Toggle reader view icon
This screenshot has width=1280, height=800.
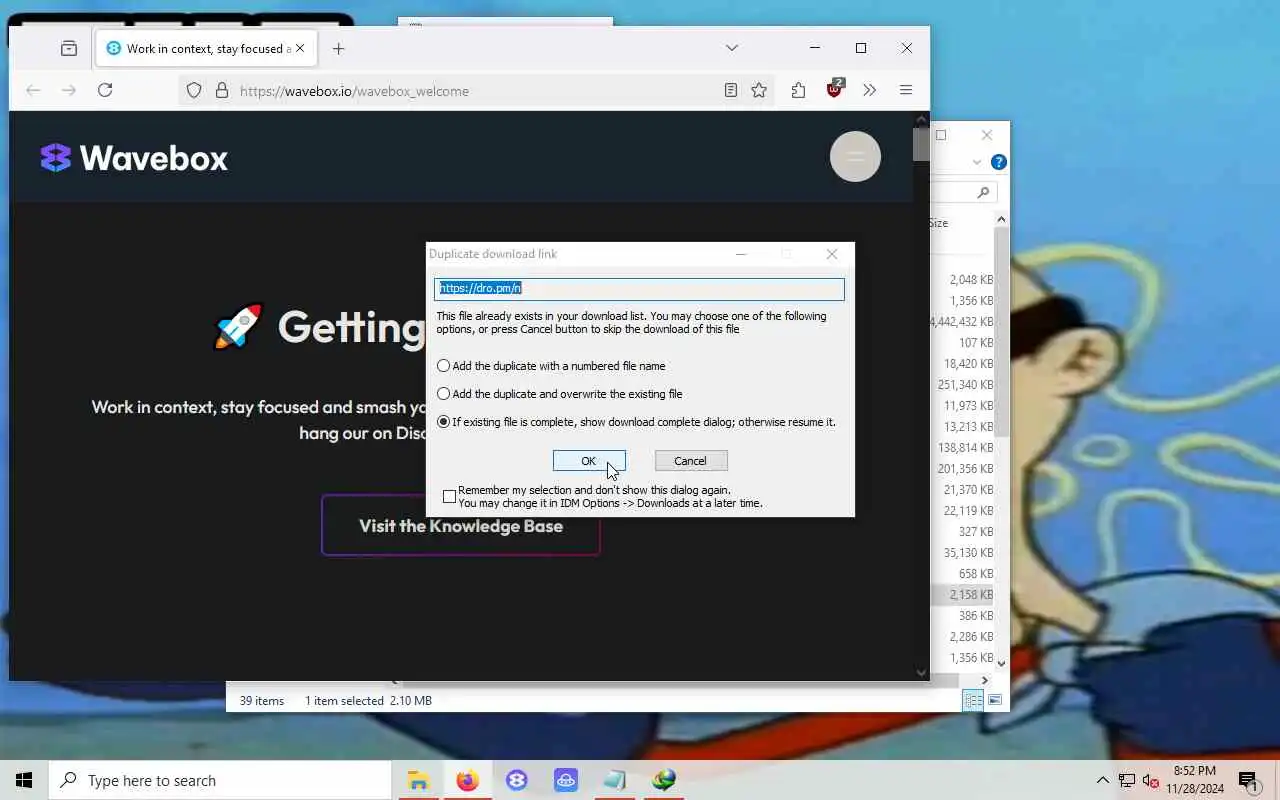(731, 90)
